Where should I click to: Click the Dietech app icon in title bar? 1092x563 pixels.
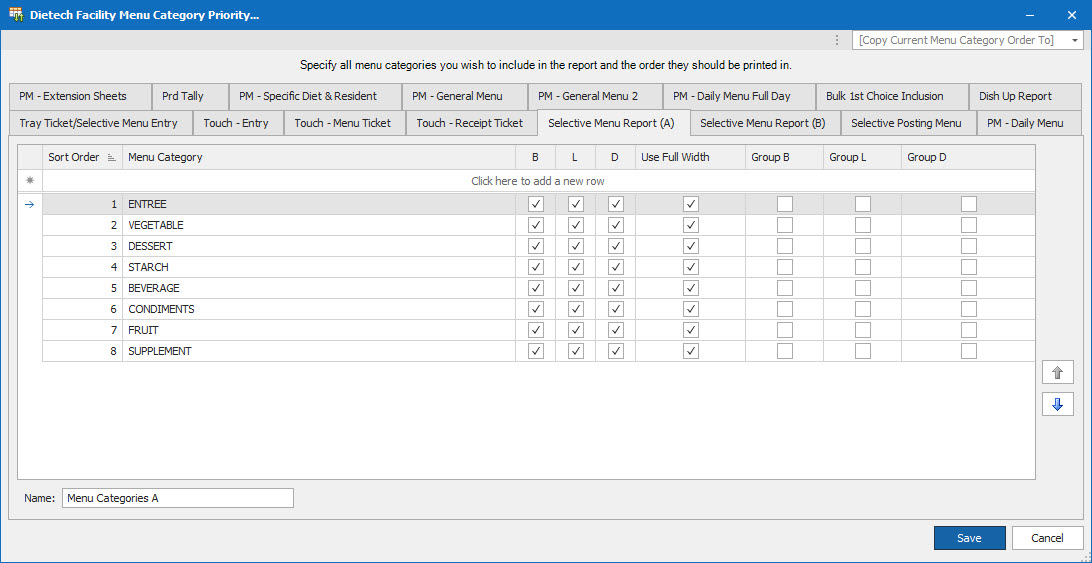click(16, 15)
